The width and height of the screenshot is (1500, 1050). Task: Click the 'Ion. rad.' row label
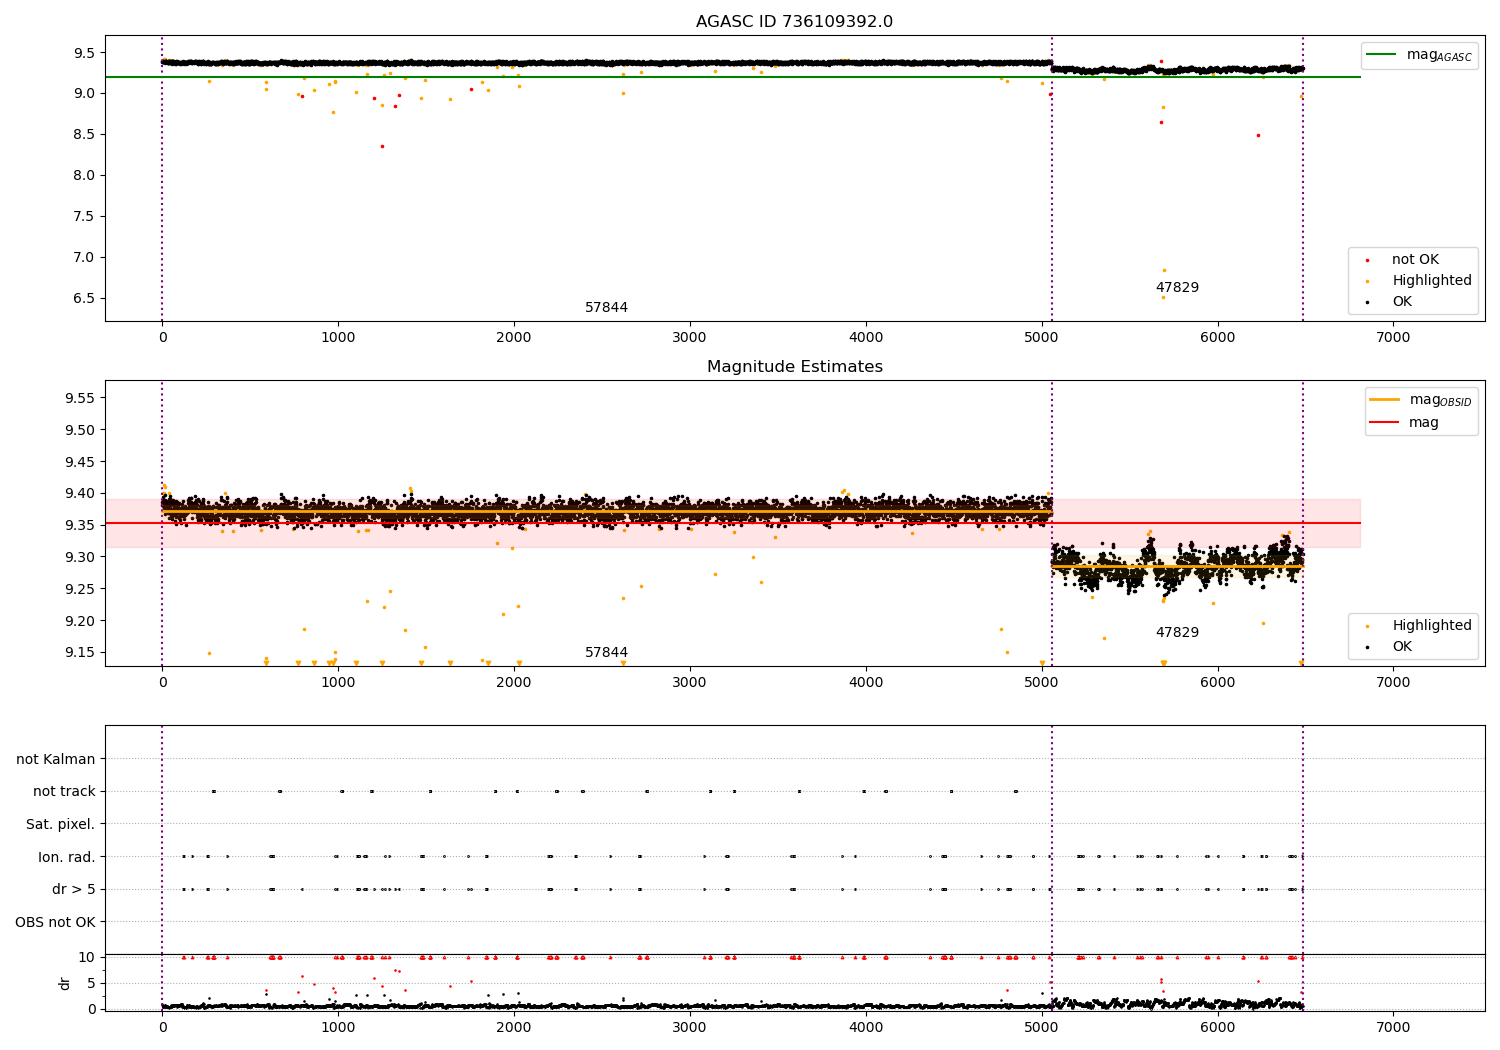67,857
